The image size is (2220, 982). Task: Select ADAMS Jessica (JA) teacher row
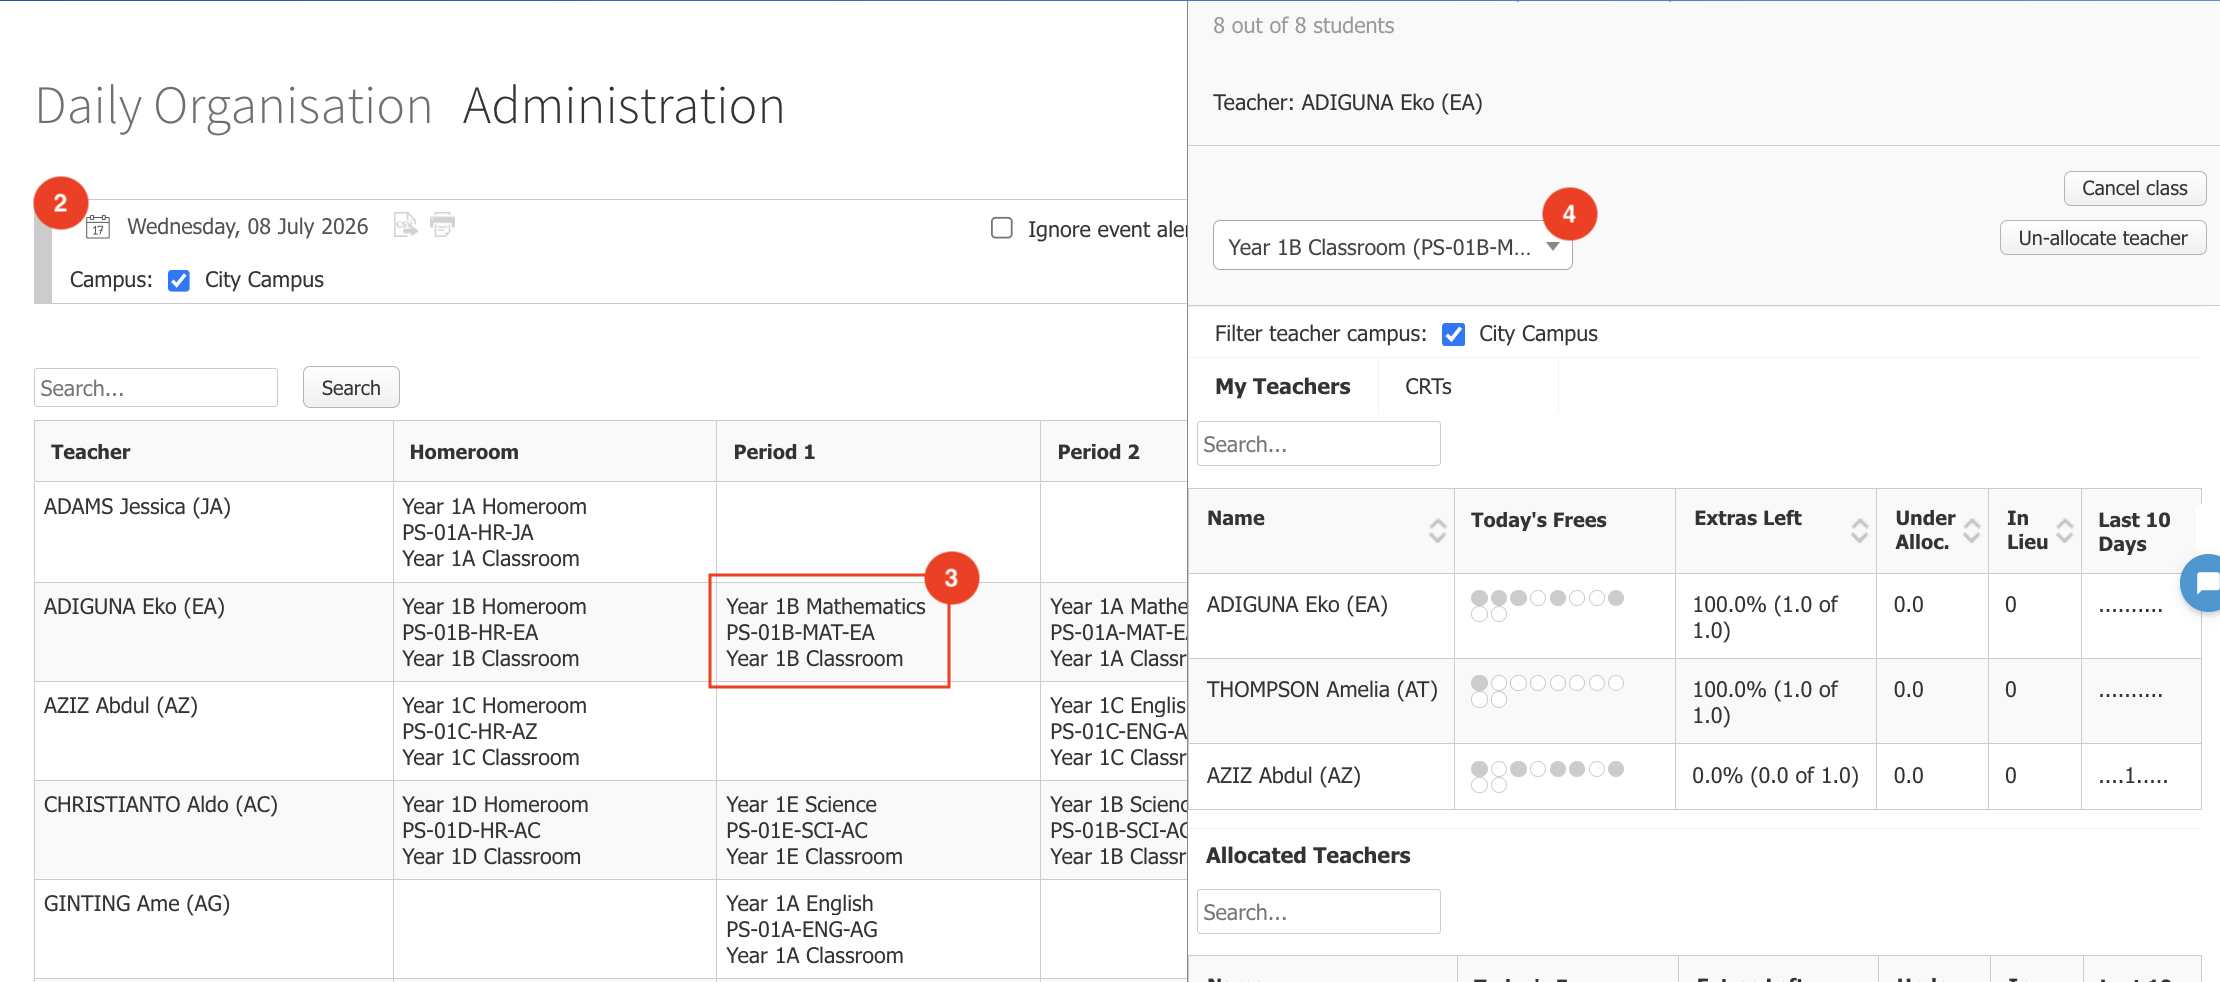pyautogui.click(x=137, y=507)
